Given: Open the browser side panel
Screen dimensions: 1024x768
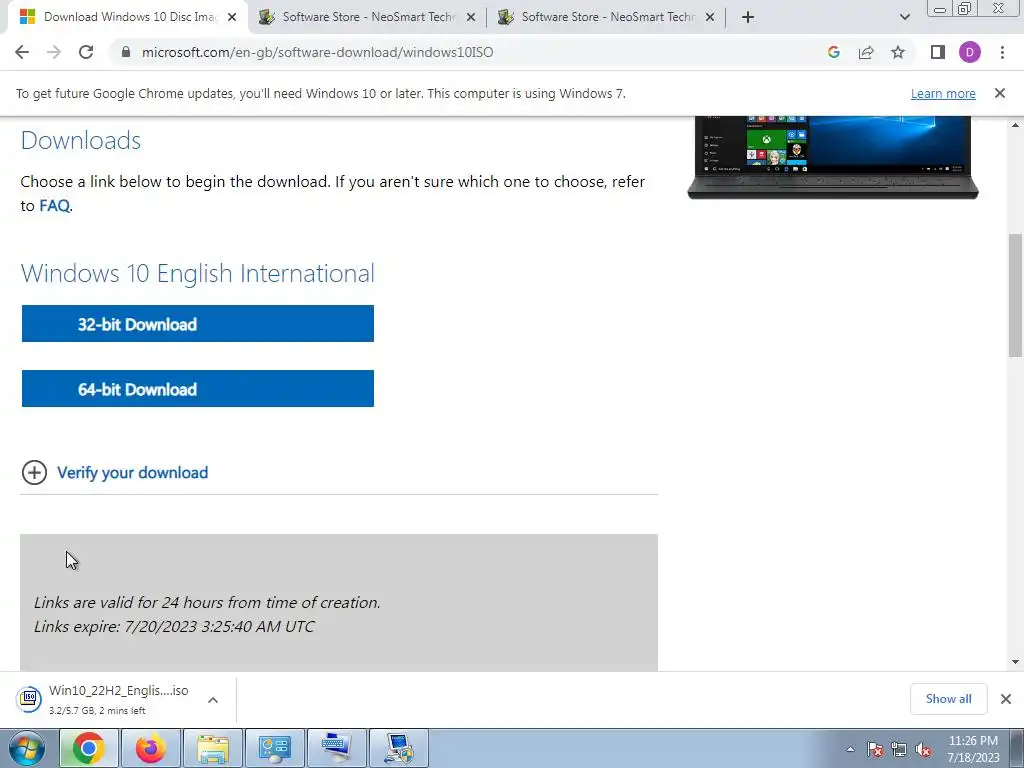Looking at the screenshot, I should (938, 52).
